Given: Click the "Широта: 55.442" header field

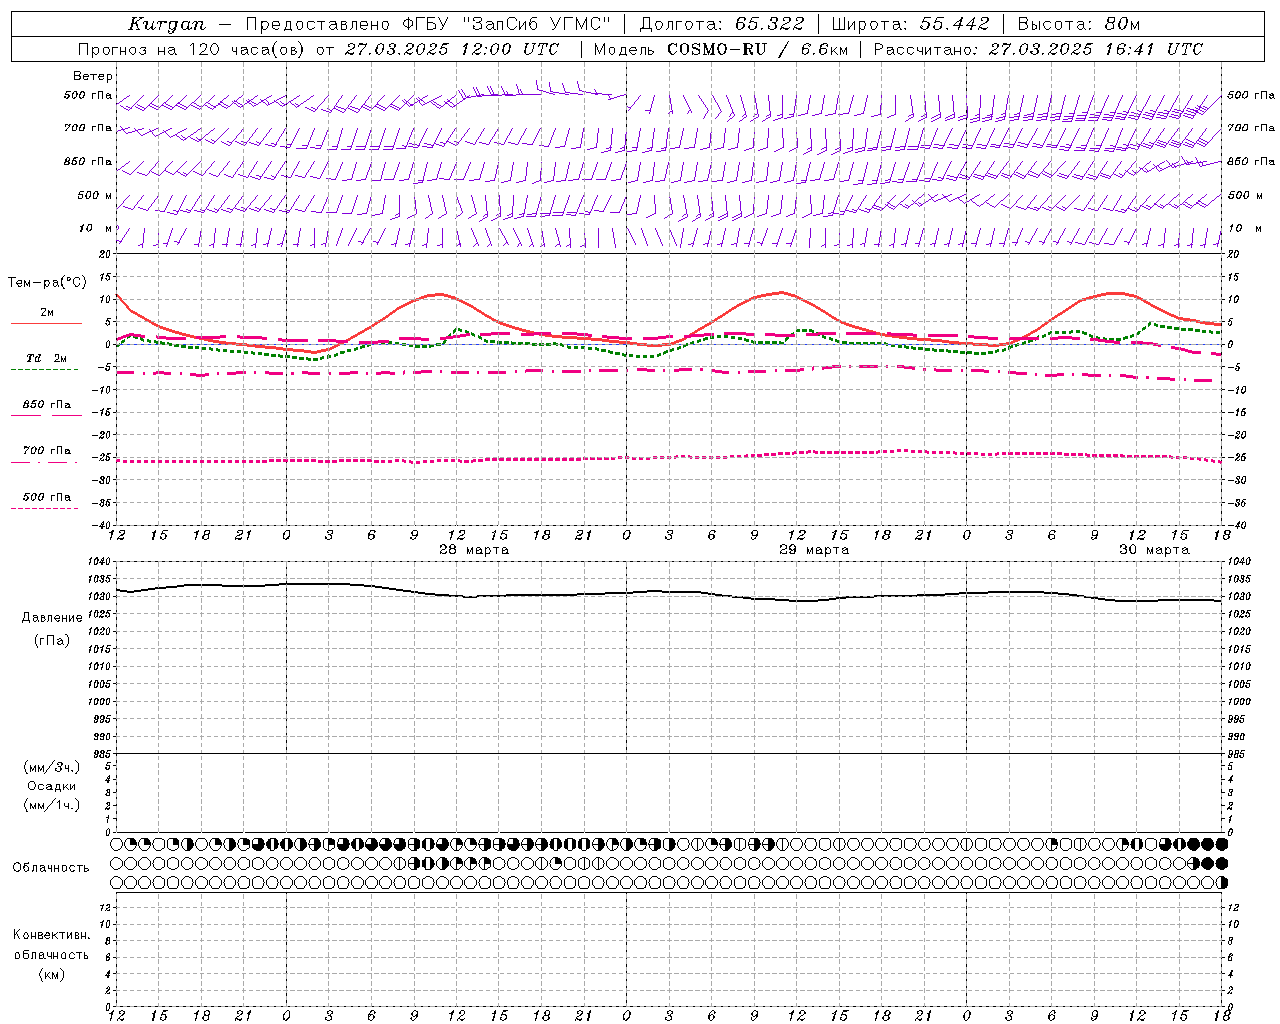Looking at the screenshot, I should tap(910, 24).
